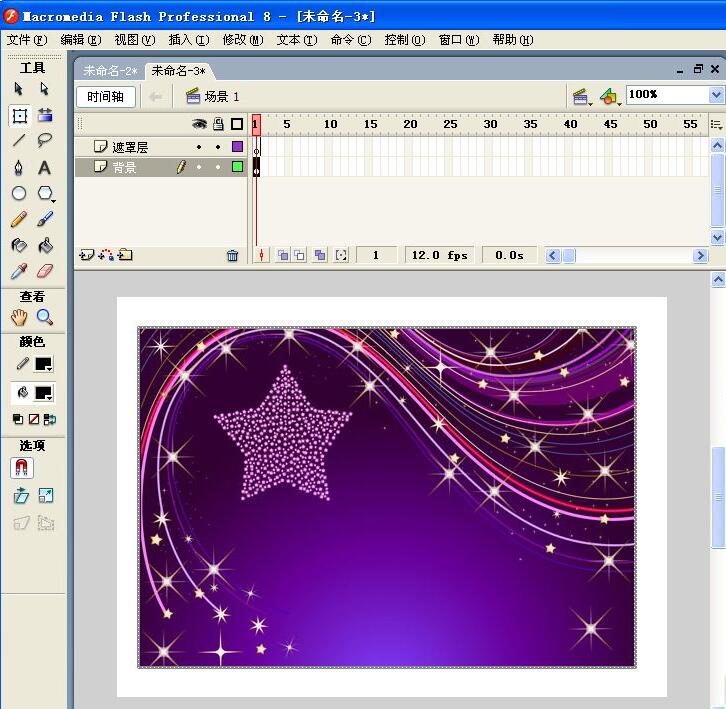Select the Text tool
The image size is (726, 709).
tap(44, 167)
